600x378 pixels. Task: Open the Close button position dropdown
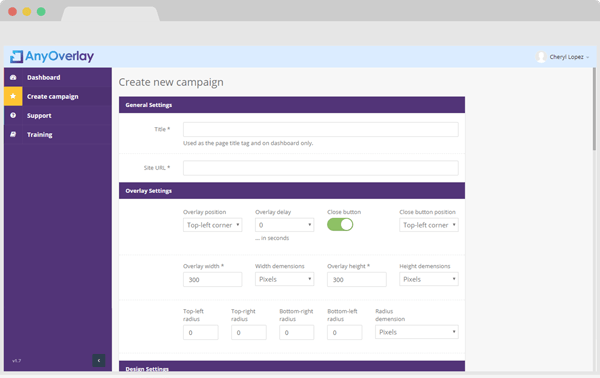coord(429,225)
